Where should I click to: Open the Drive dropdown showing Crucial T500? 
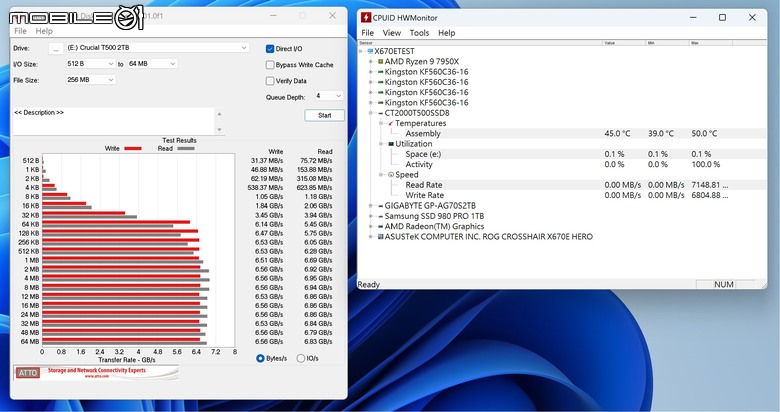157,48
